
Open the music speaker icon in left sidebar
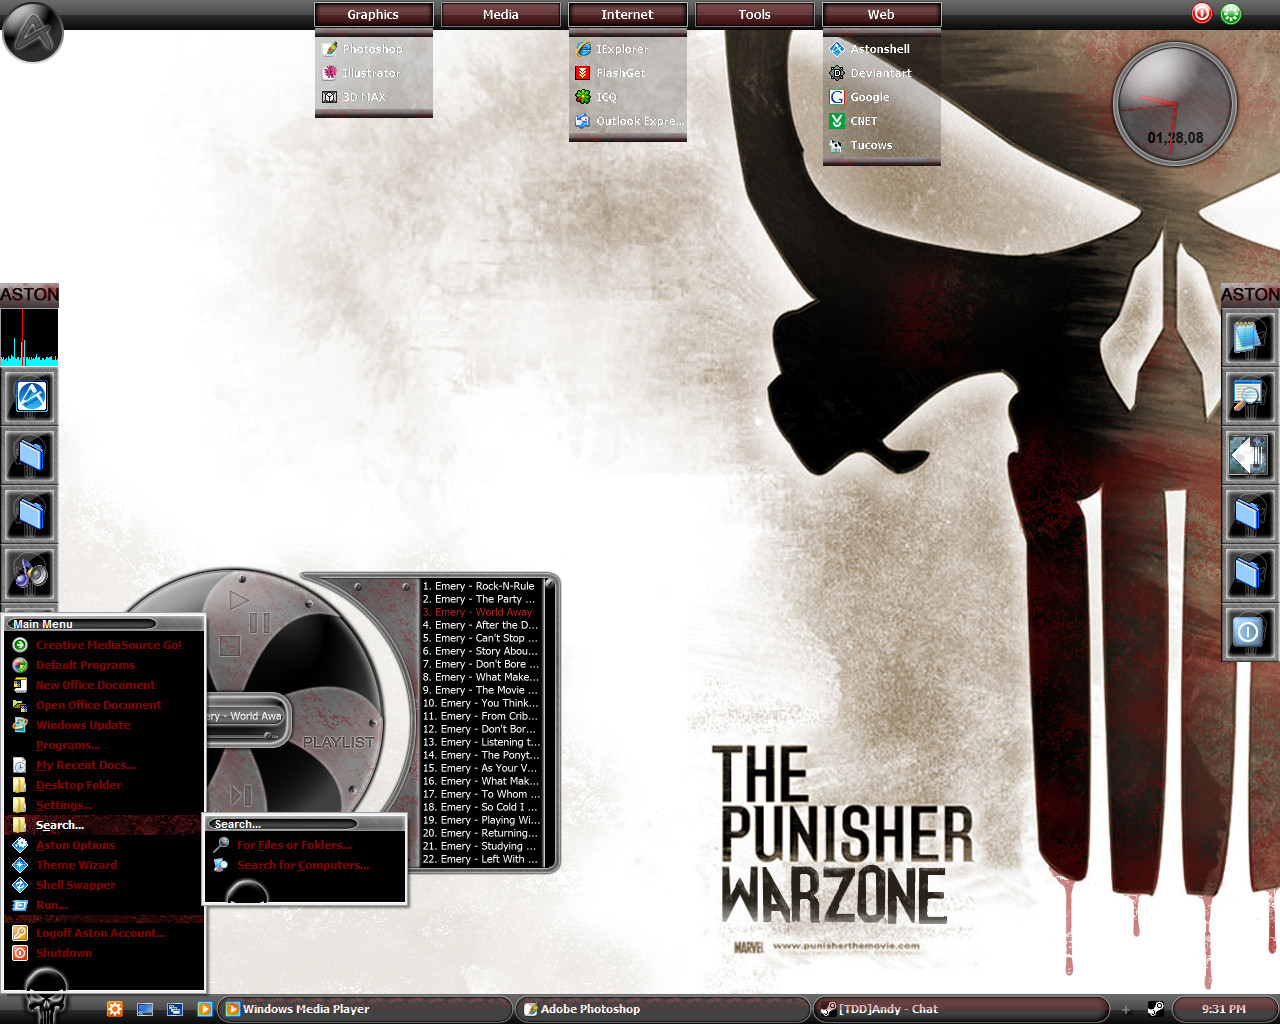(31, 573)
